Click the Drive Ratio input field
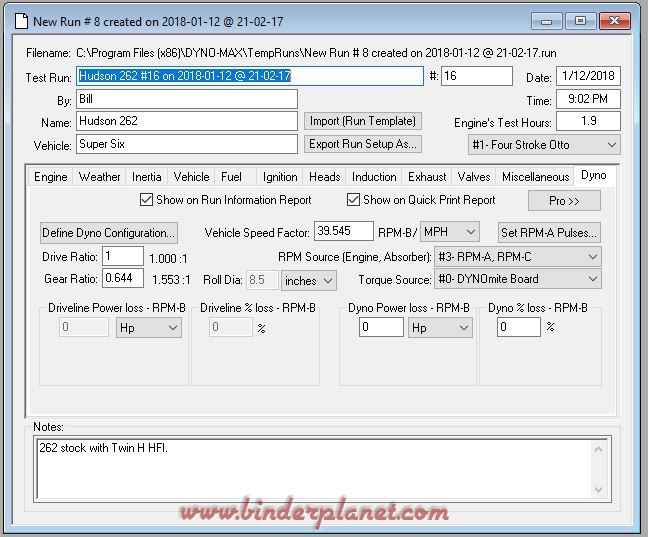Viewport: 648px width, 537px height. coord(123,256)
